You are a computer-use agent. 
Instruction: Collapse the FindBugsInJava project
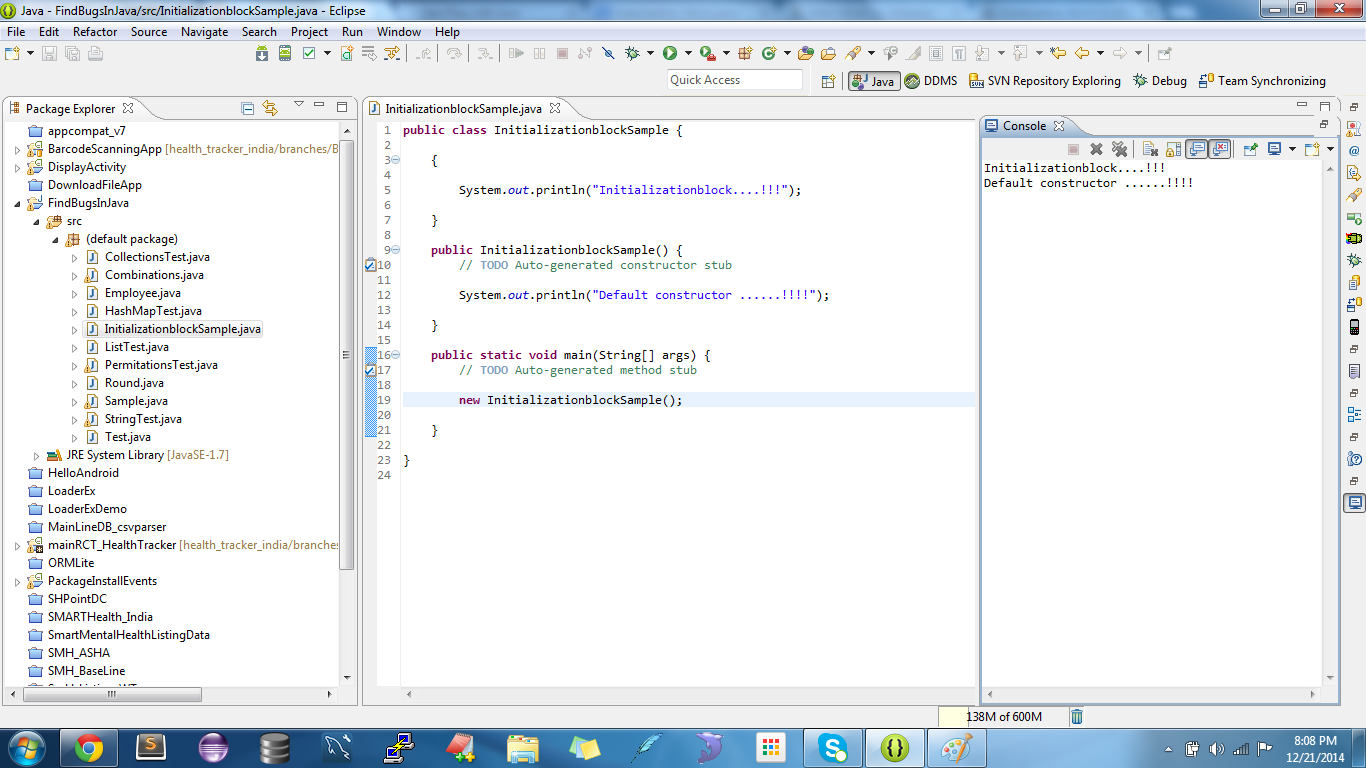[x=17, y=203]
